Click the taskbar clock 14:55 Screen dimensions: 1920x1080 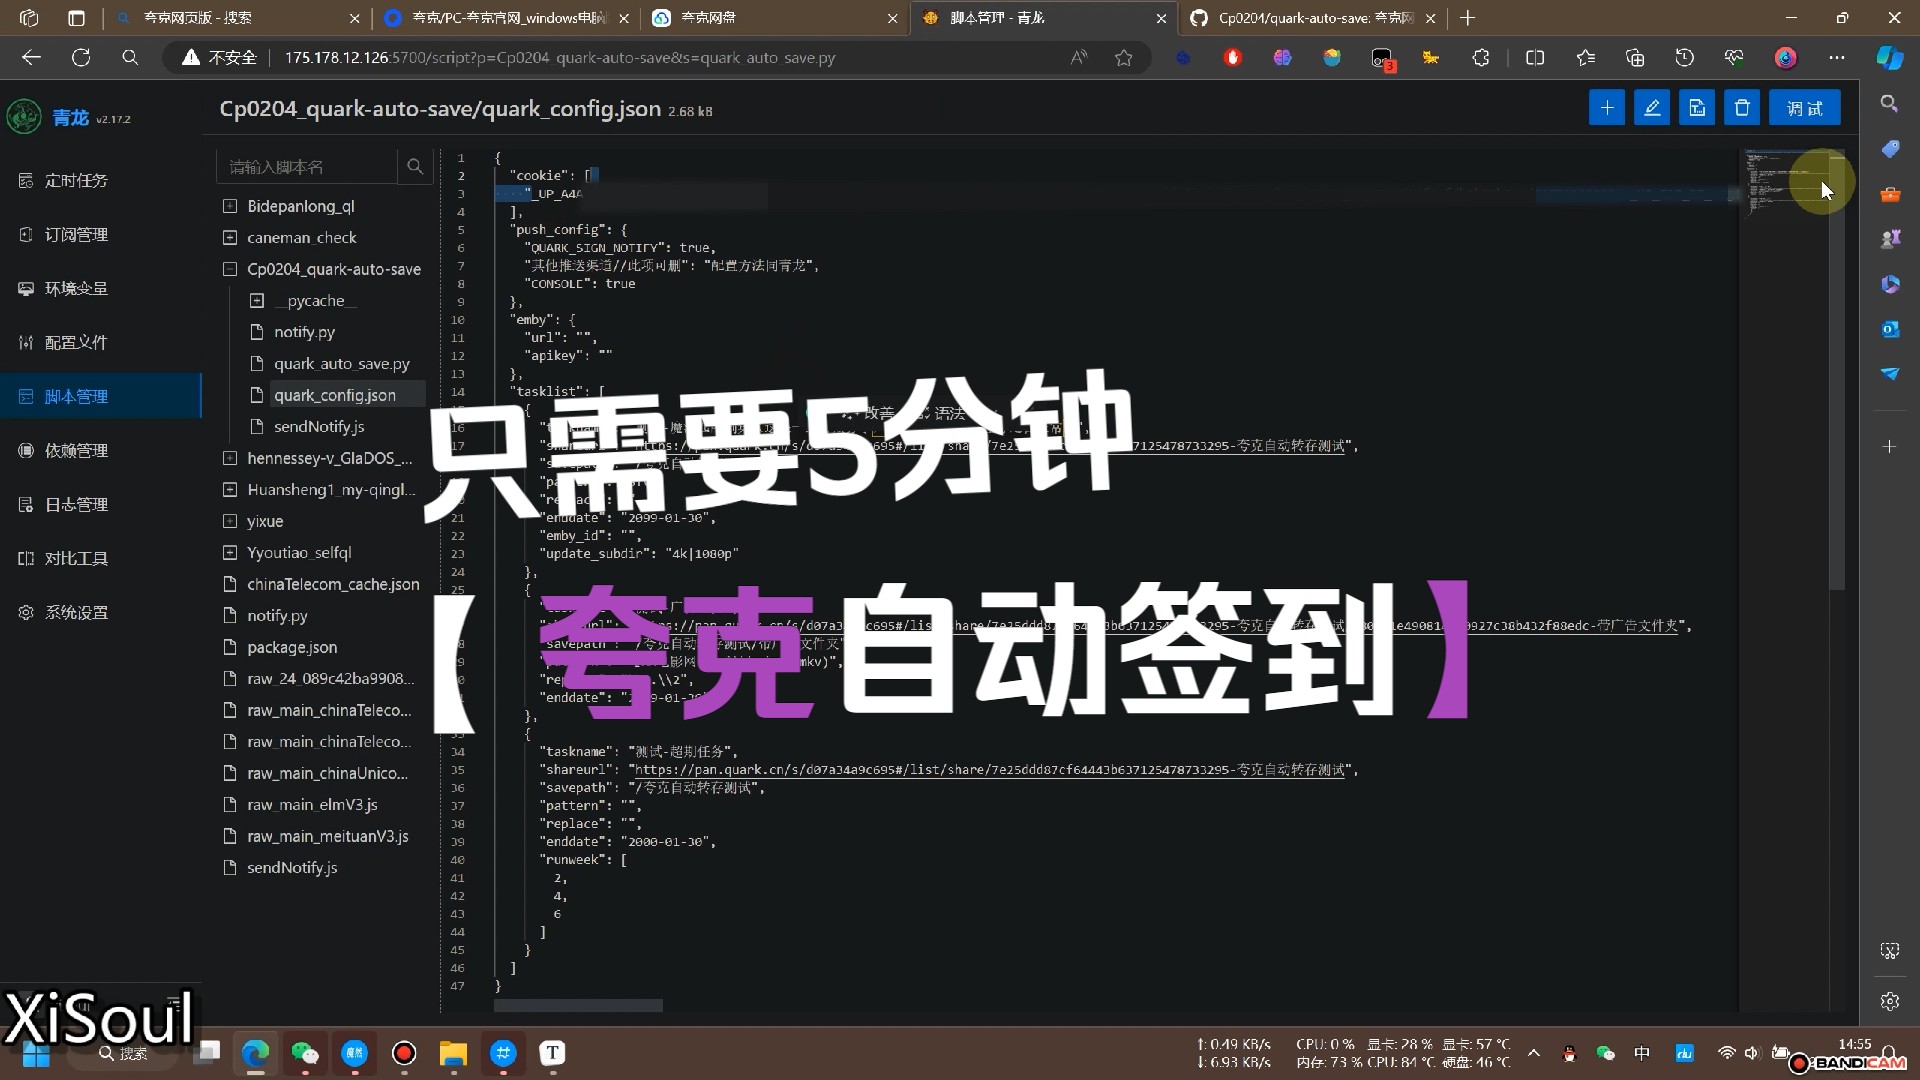[x=1854, y=1044]
